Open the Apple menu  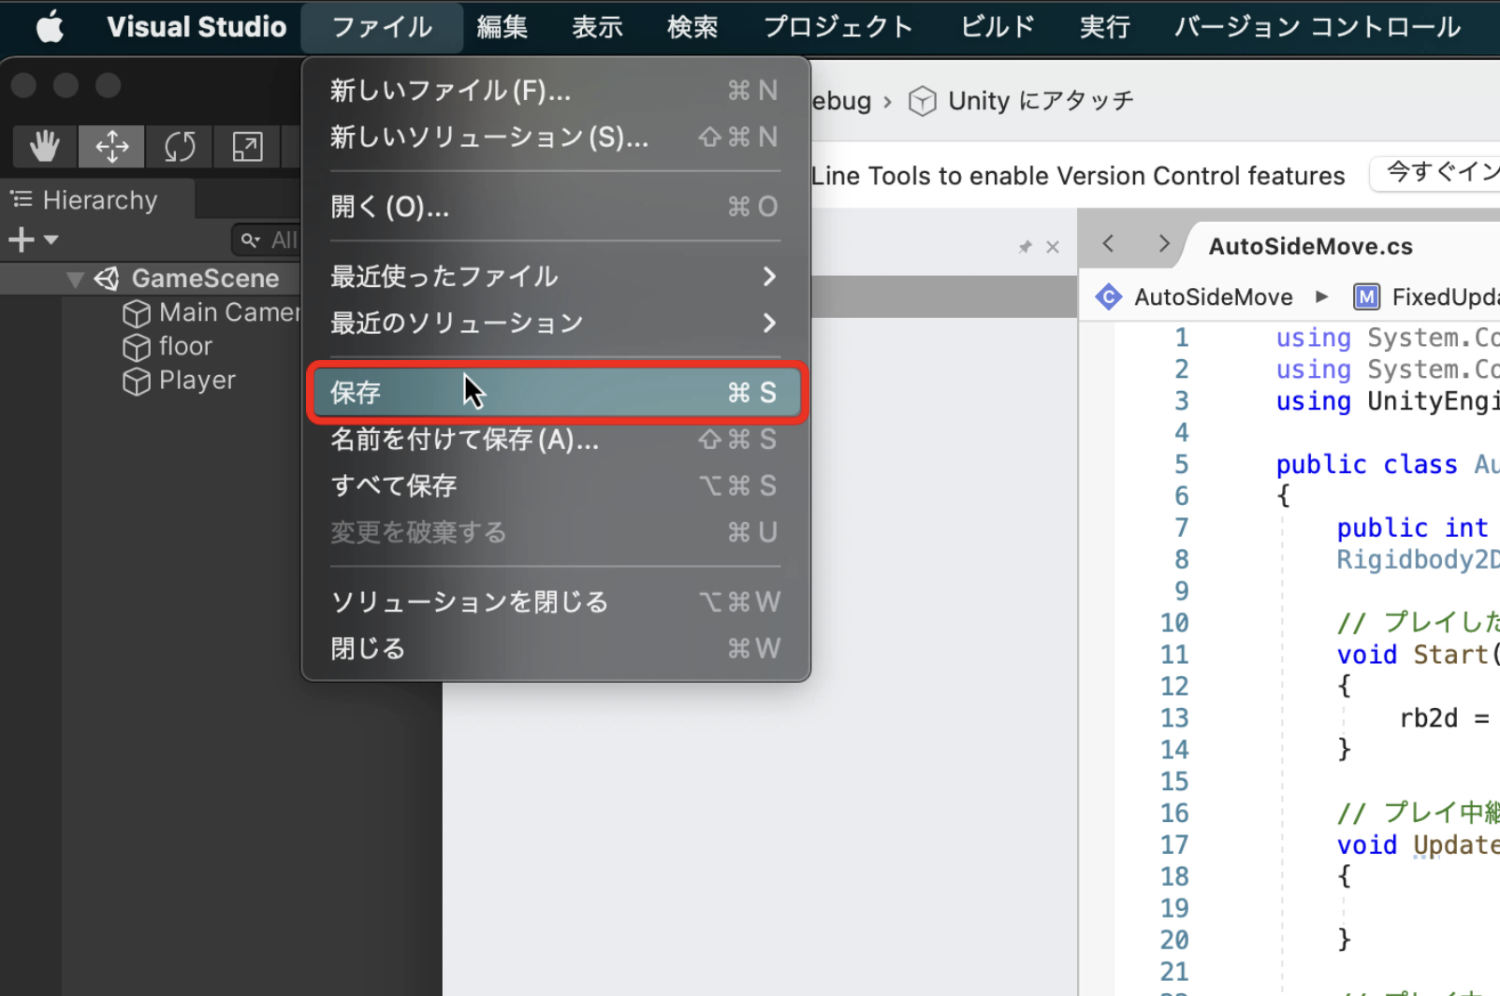pyautogui.click(x=50, y=27)
